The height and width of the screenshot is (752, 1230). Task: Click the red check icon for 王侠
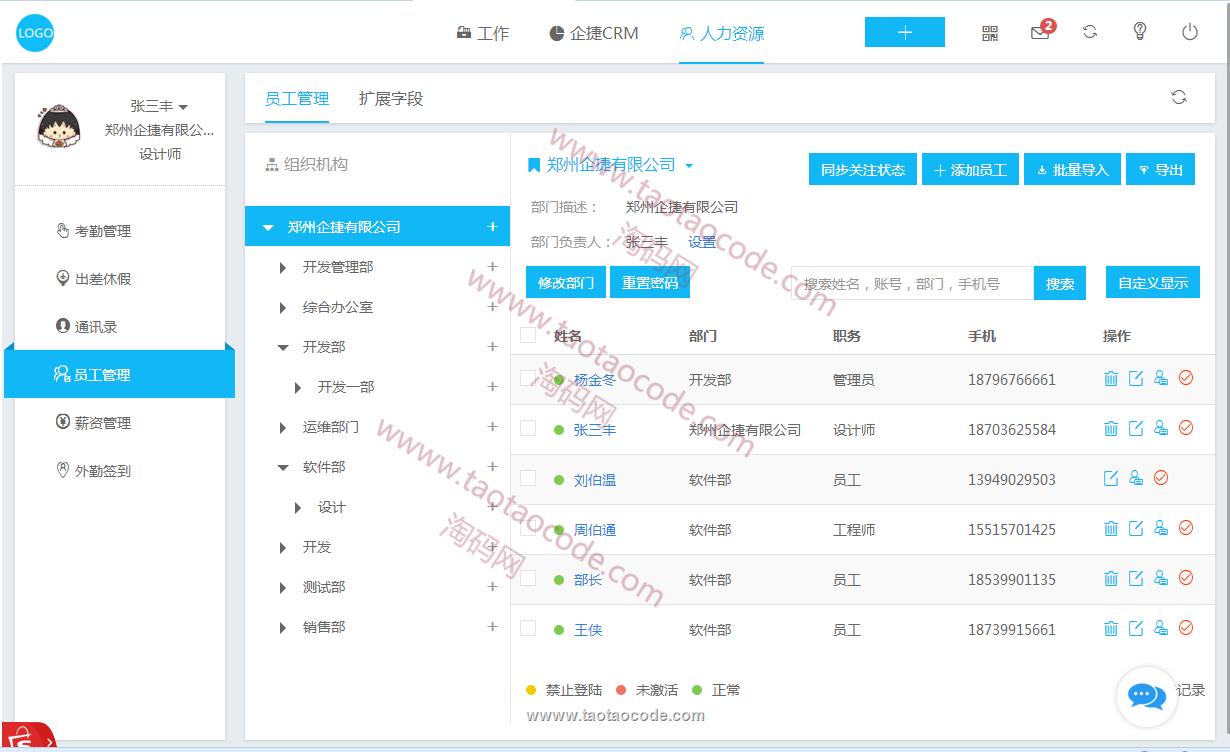(1186, 628)
